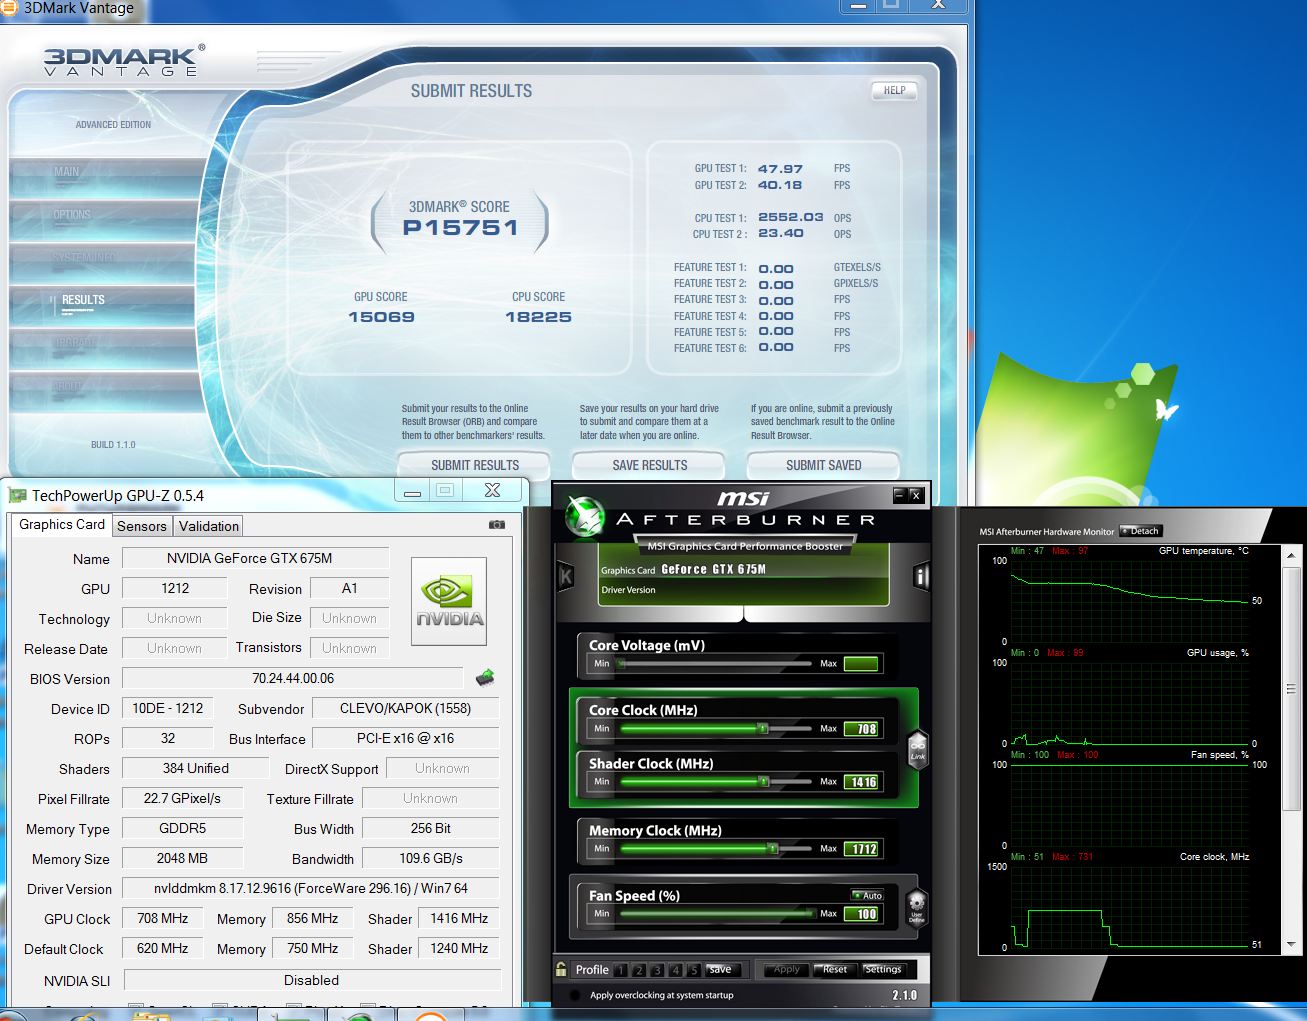The width and height of the screenshot is (1307, 1021).
Task: Click the NVIDIA logo in GPU-Z
Action: pyautogui.click(x=449, y=601)
